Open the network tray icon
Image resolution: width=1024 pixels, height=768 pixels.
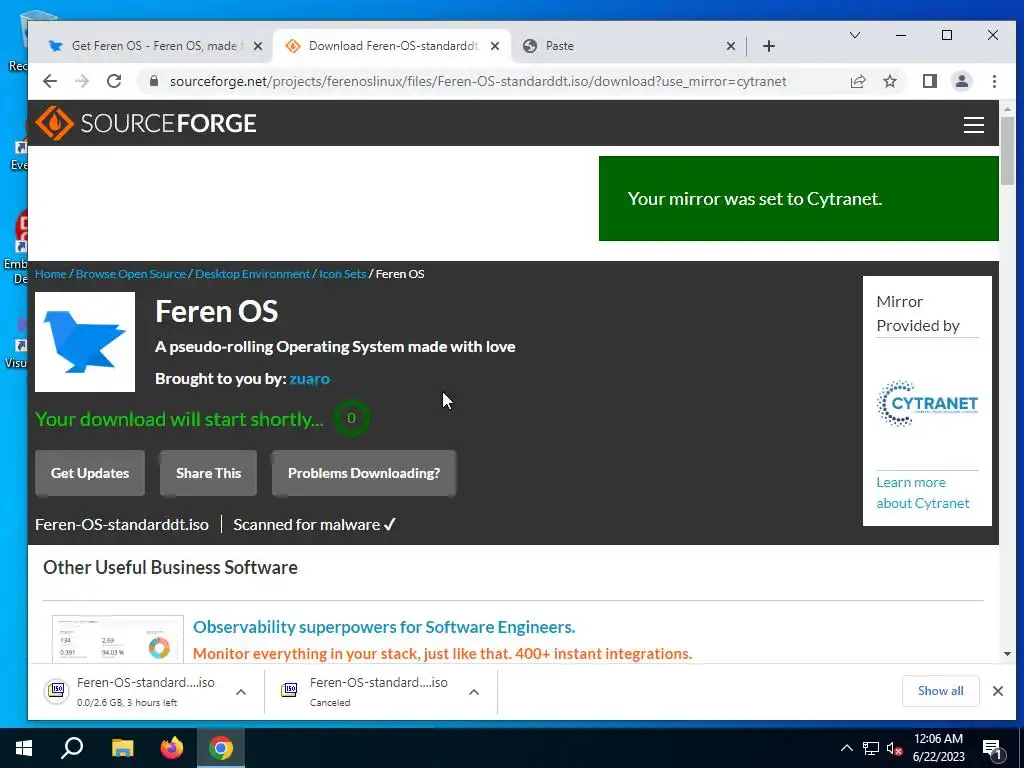point(871,748)
